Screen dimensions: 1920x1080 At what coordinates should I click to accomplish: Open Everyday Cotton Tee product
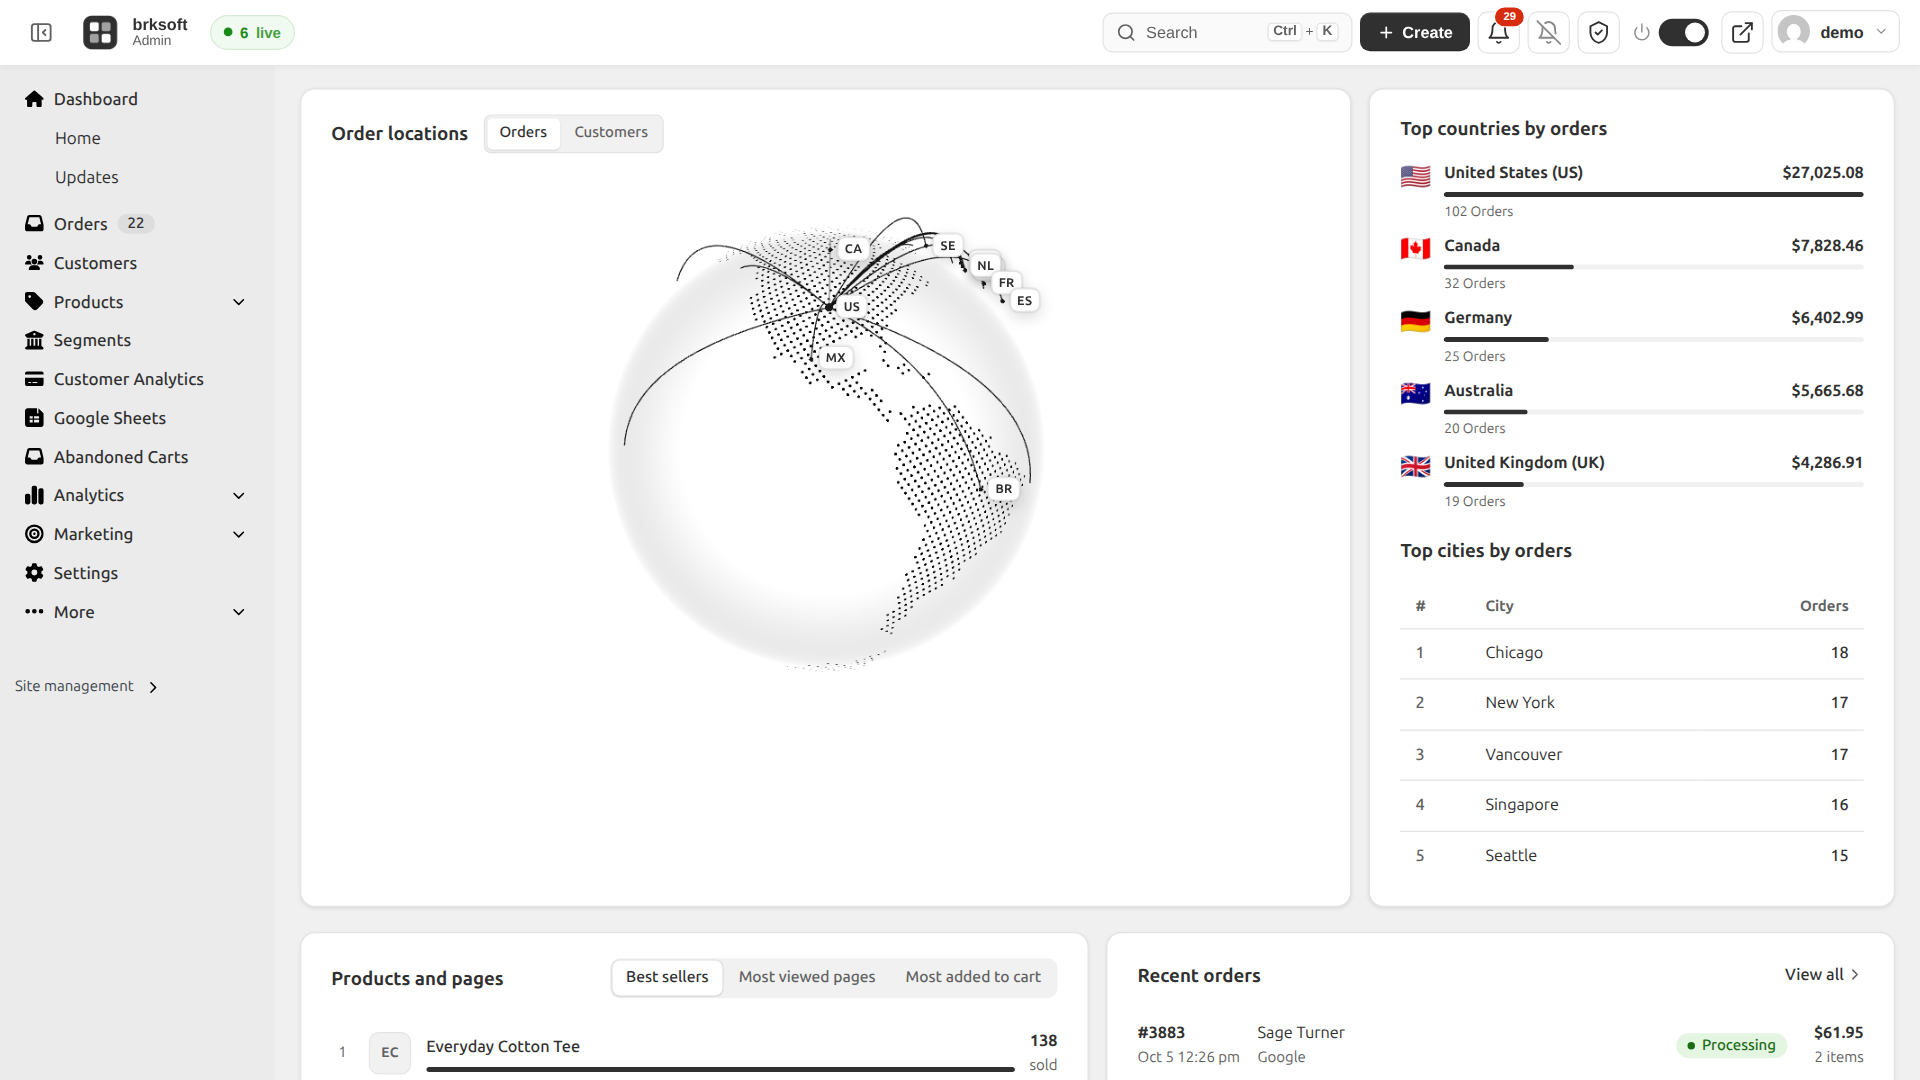[503, 1047]
